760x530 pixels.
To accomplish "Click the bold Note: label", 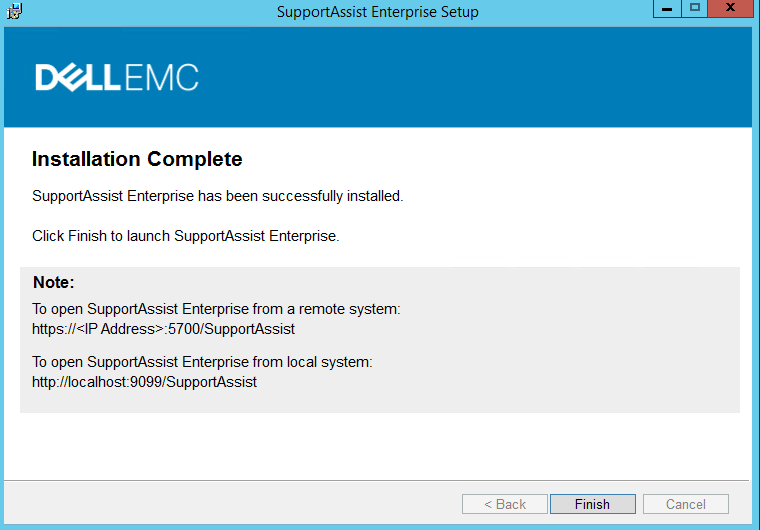I will 53,282.
